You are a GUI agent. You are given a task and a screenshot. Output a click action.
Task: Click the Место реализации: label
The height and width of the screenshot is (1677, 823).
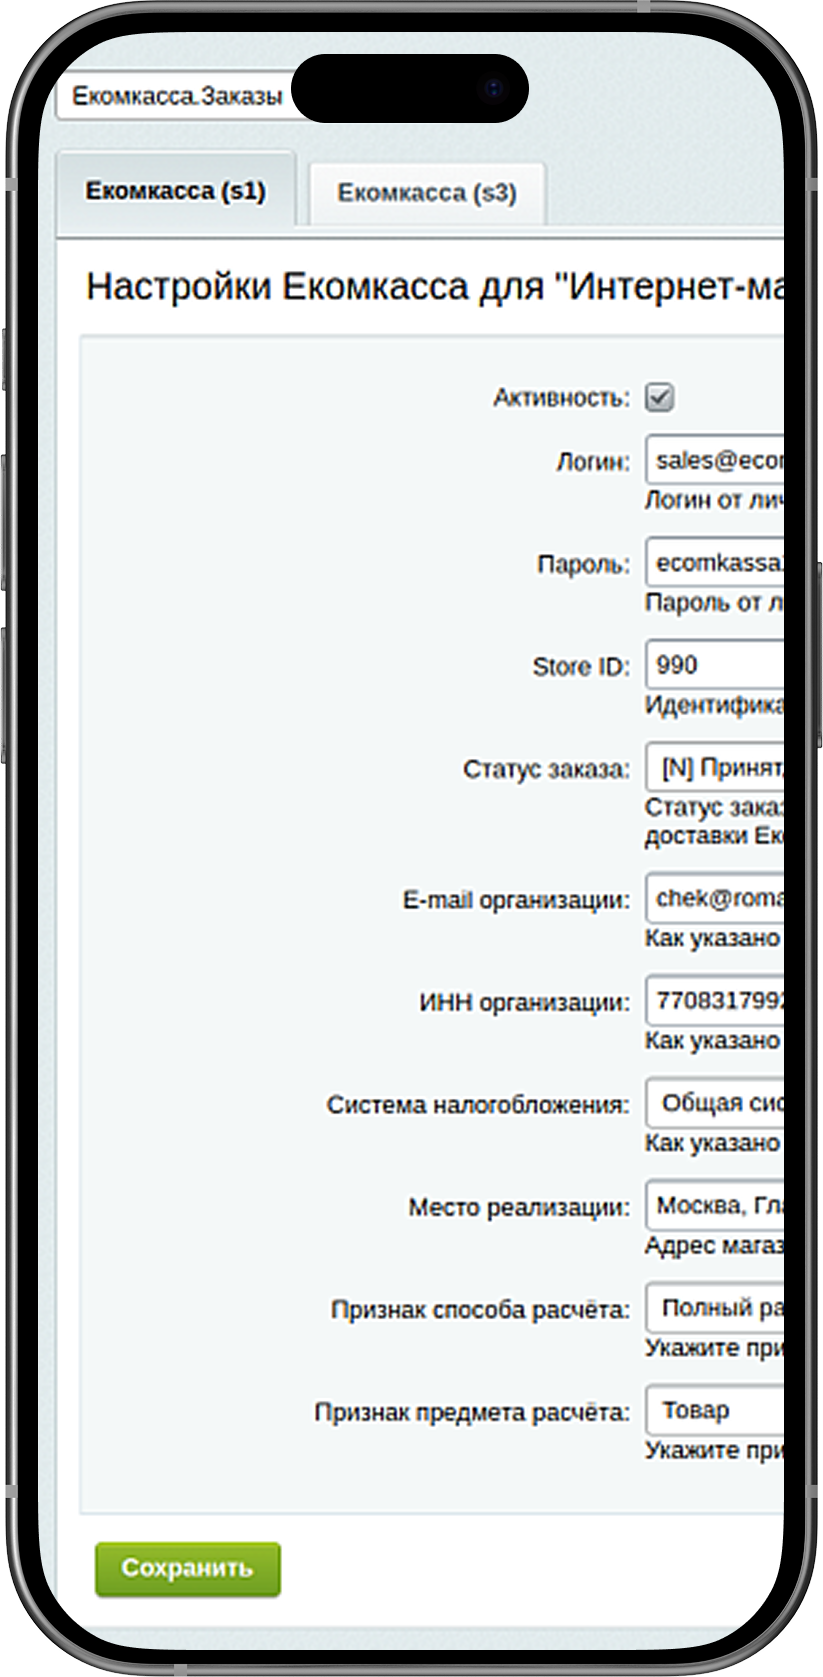[520, 1208]
